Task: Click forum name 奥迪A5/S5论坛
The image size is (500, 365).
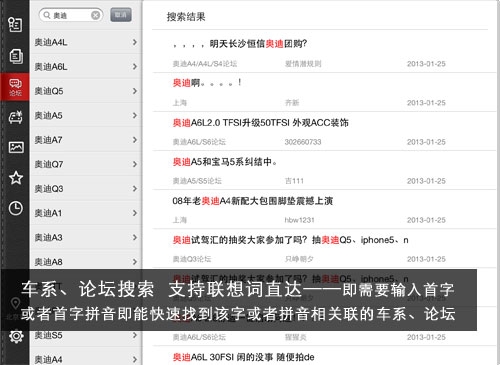Action: click(x=197, y=181)
